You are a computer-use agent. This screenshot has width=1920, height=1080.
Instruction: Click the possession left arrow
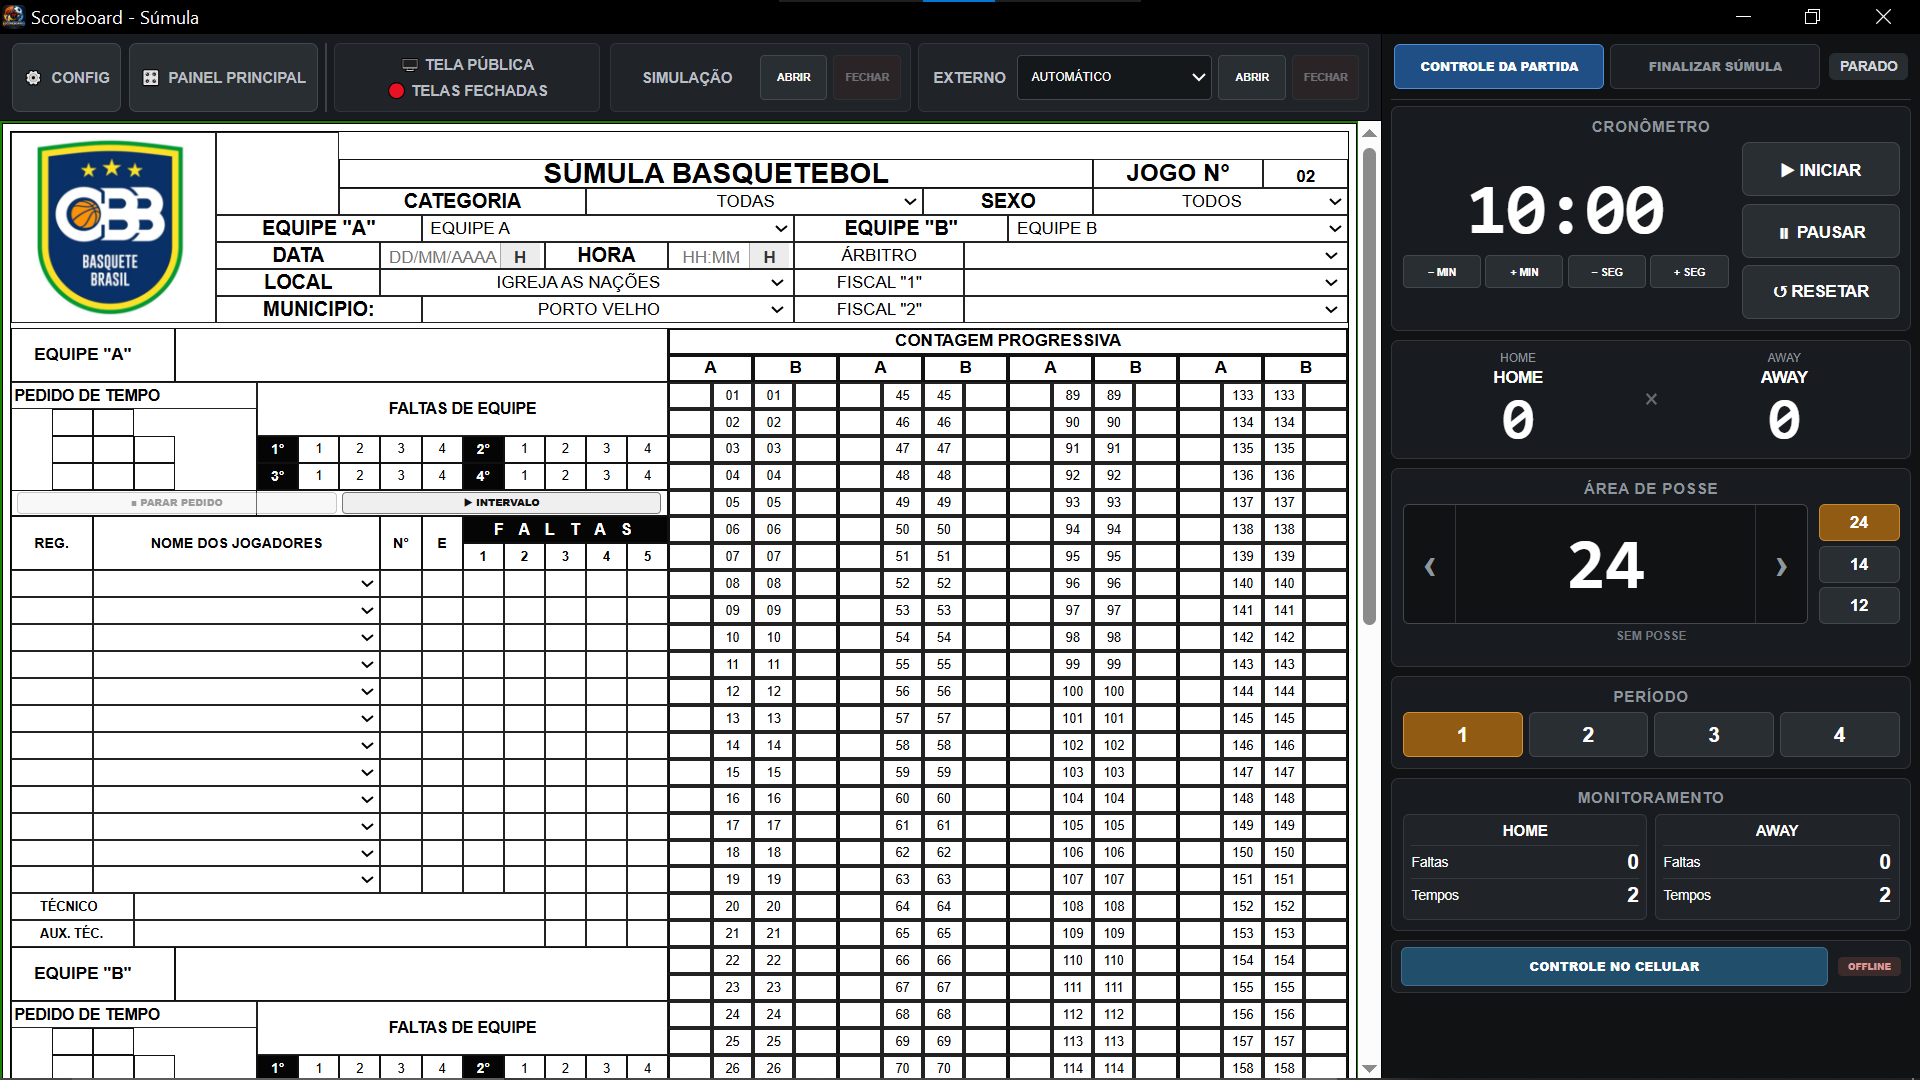(1430, 566)
